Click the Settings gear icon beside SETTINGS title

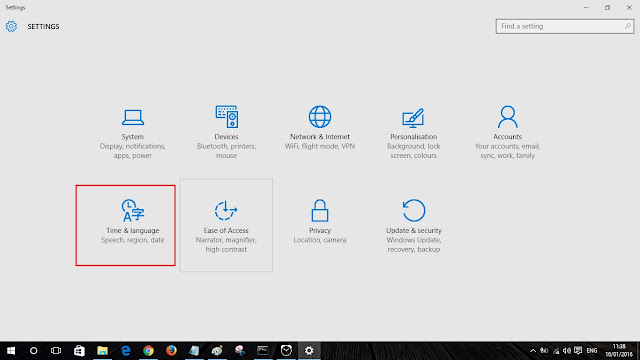(11, 27)
